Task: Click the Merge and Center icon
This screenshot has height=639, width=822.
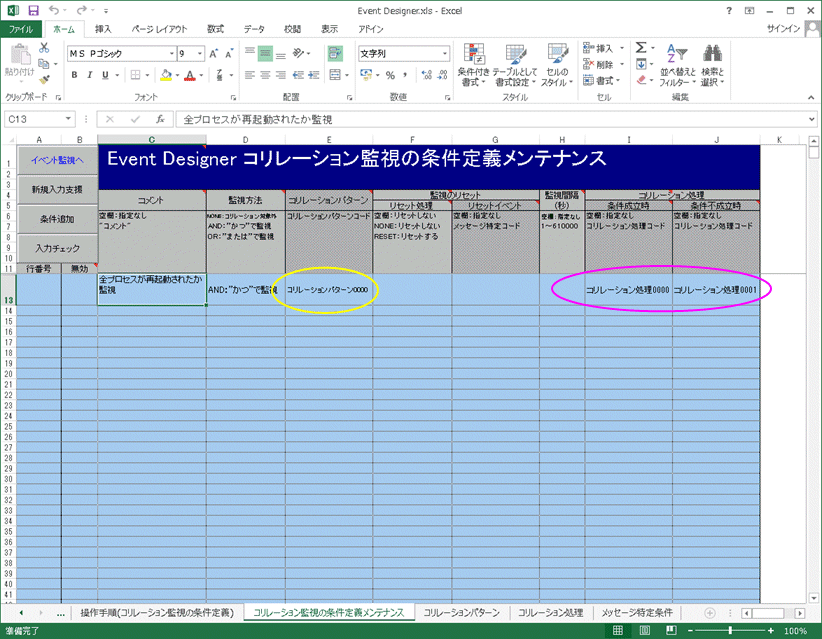Action: click(x=335, y=75)
